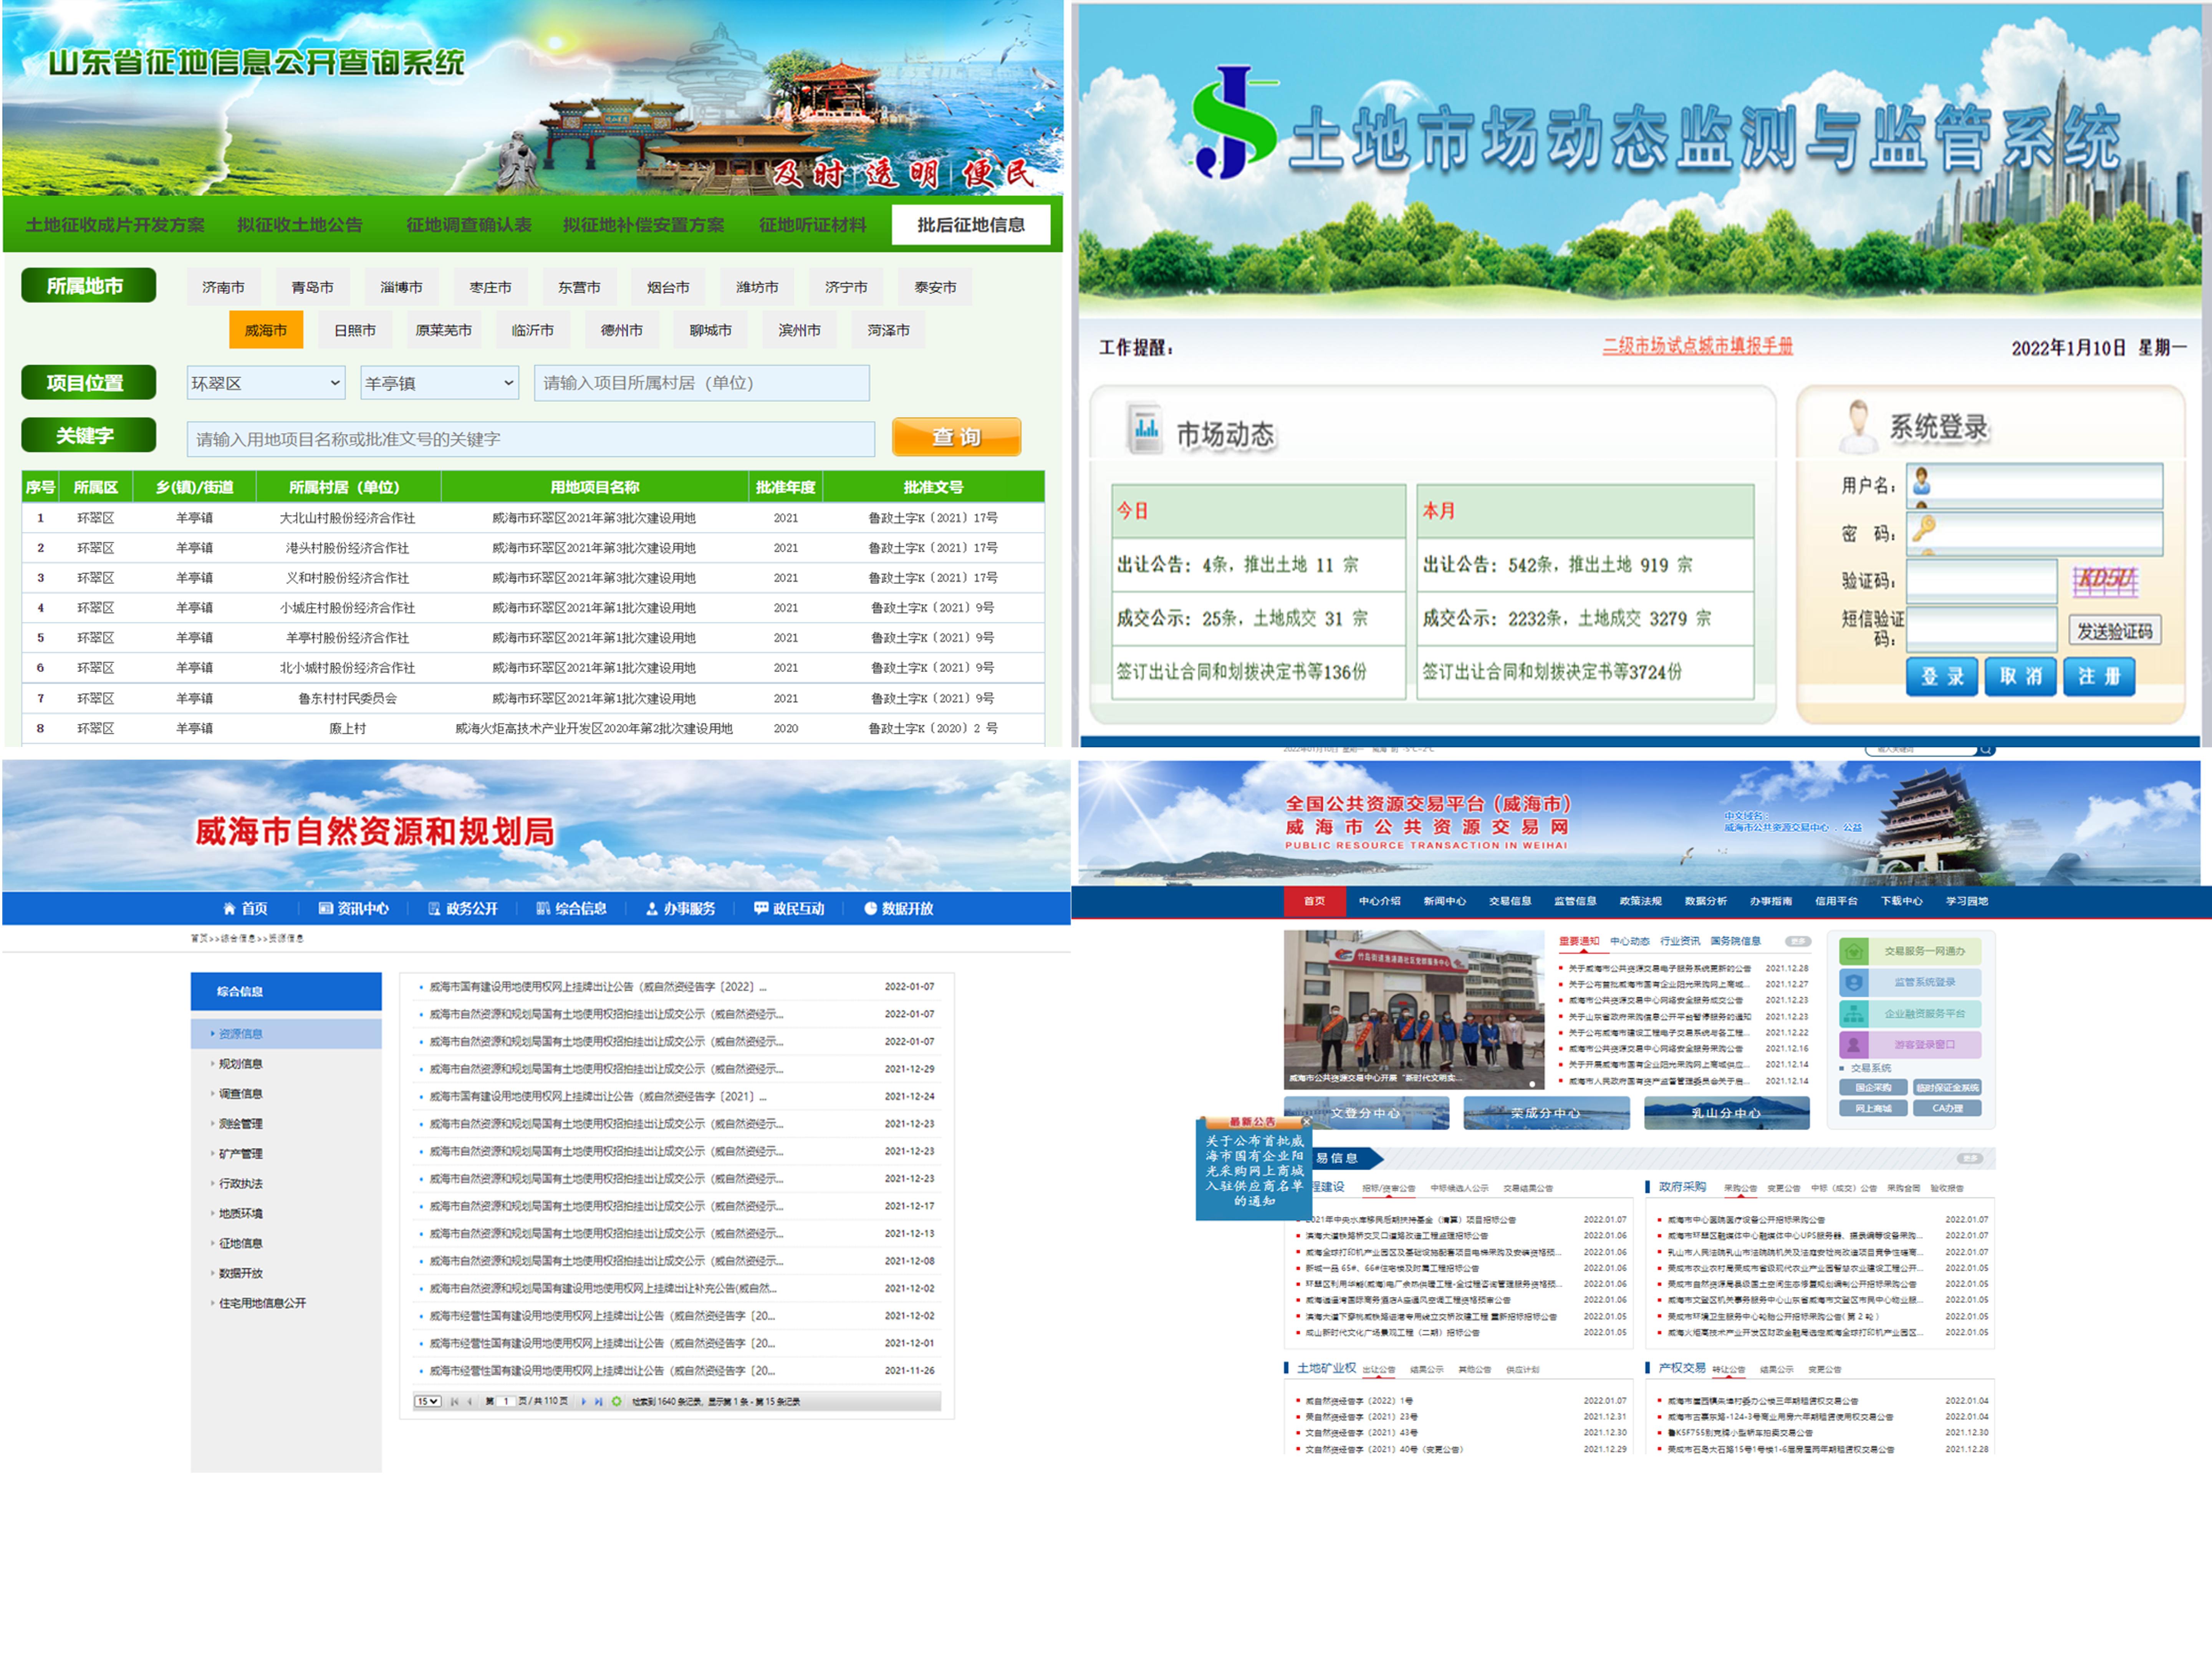Screen dimensions: 2212x1659
Task: Jump to last page in pagination bar
Action: (599, 1402)
